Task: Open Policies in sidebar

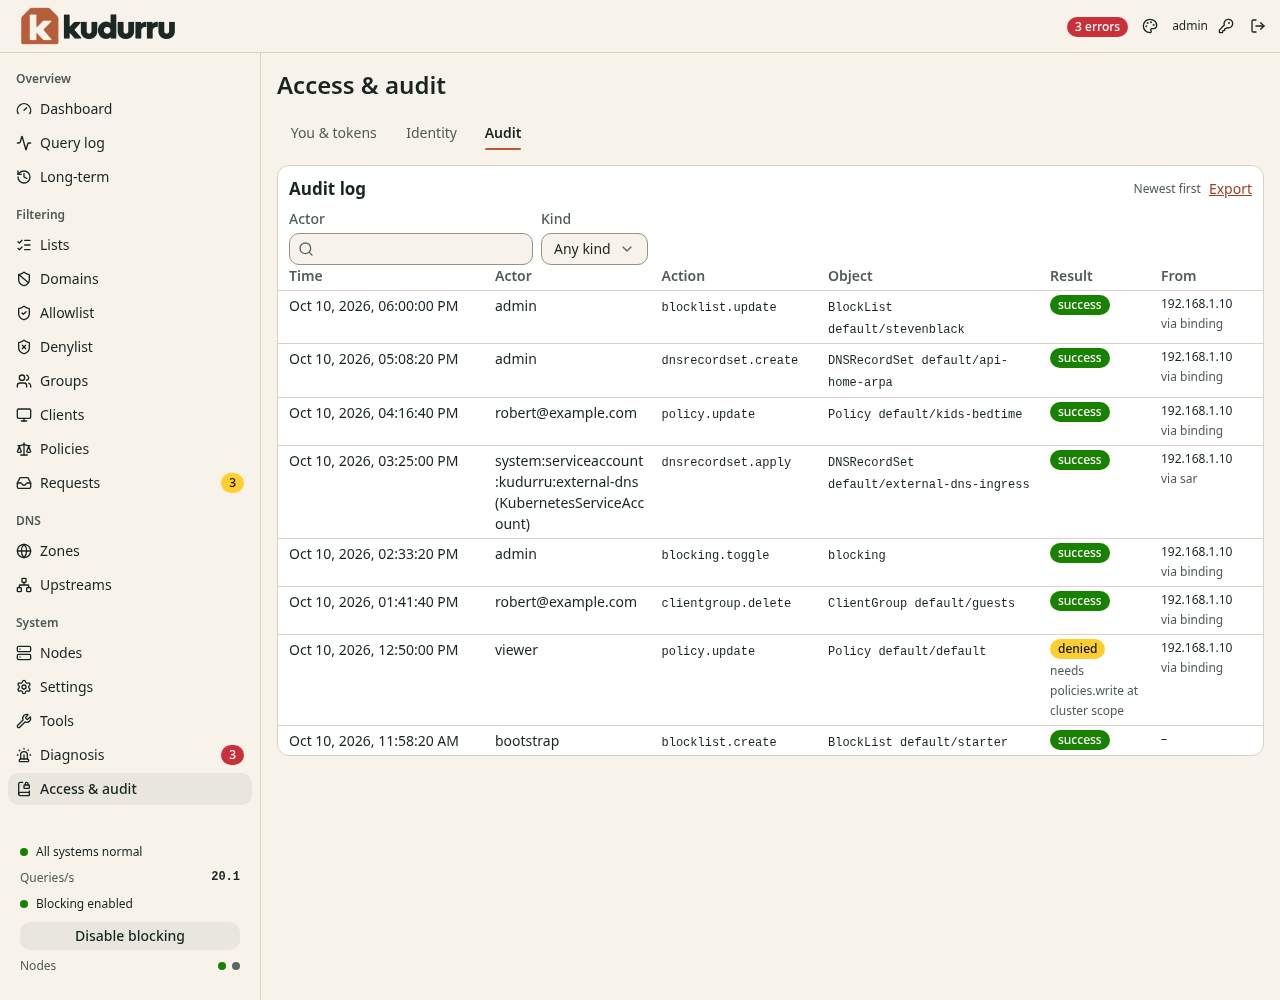Action: point(130,449)
